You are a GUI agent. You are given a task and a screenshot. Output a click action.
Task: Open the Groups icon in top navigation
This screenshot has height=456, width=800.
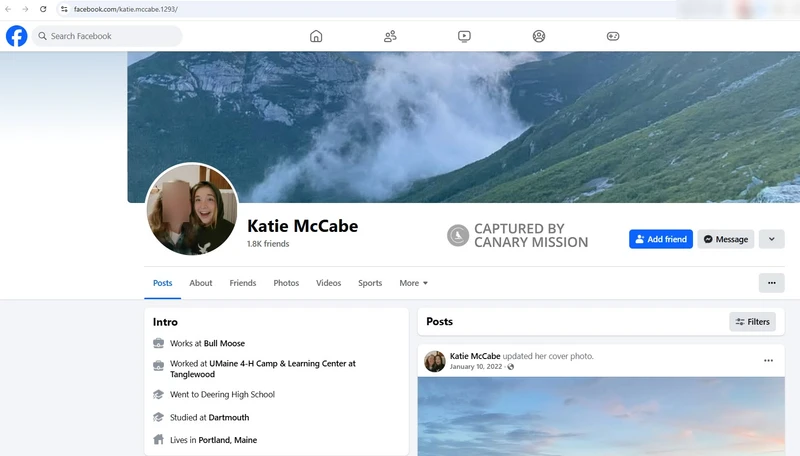[539, 36]
